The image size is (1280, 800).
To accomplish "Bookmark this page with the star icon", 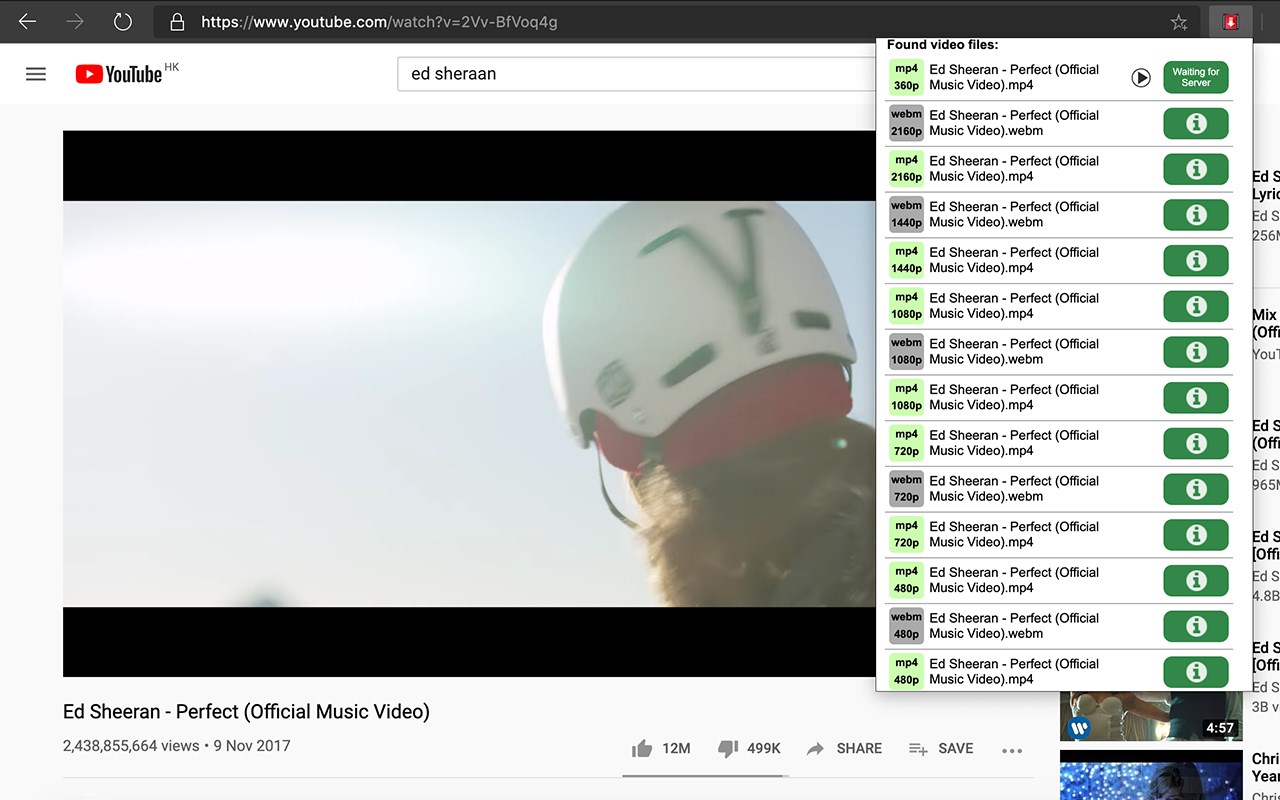I will (1179, 22).
